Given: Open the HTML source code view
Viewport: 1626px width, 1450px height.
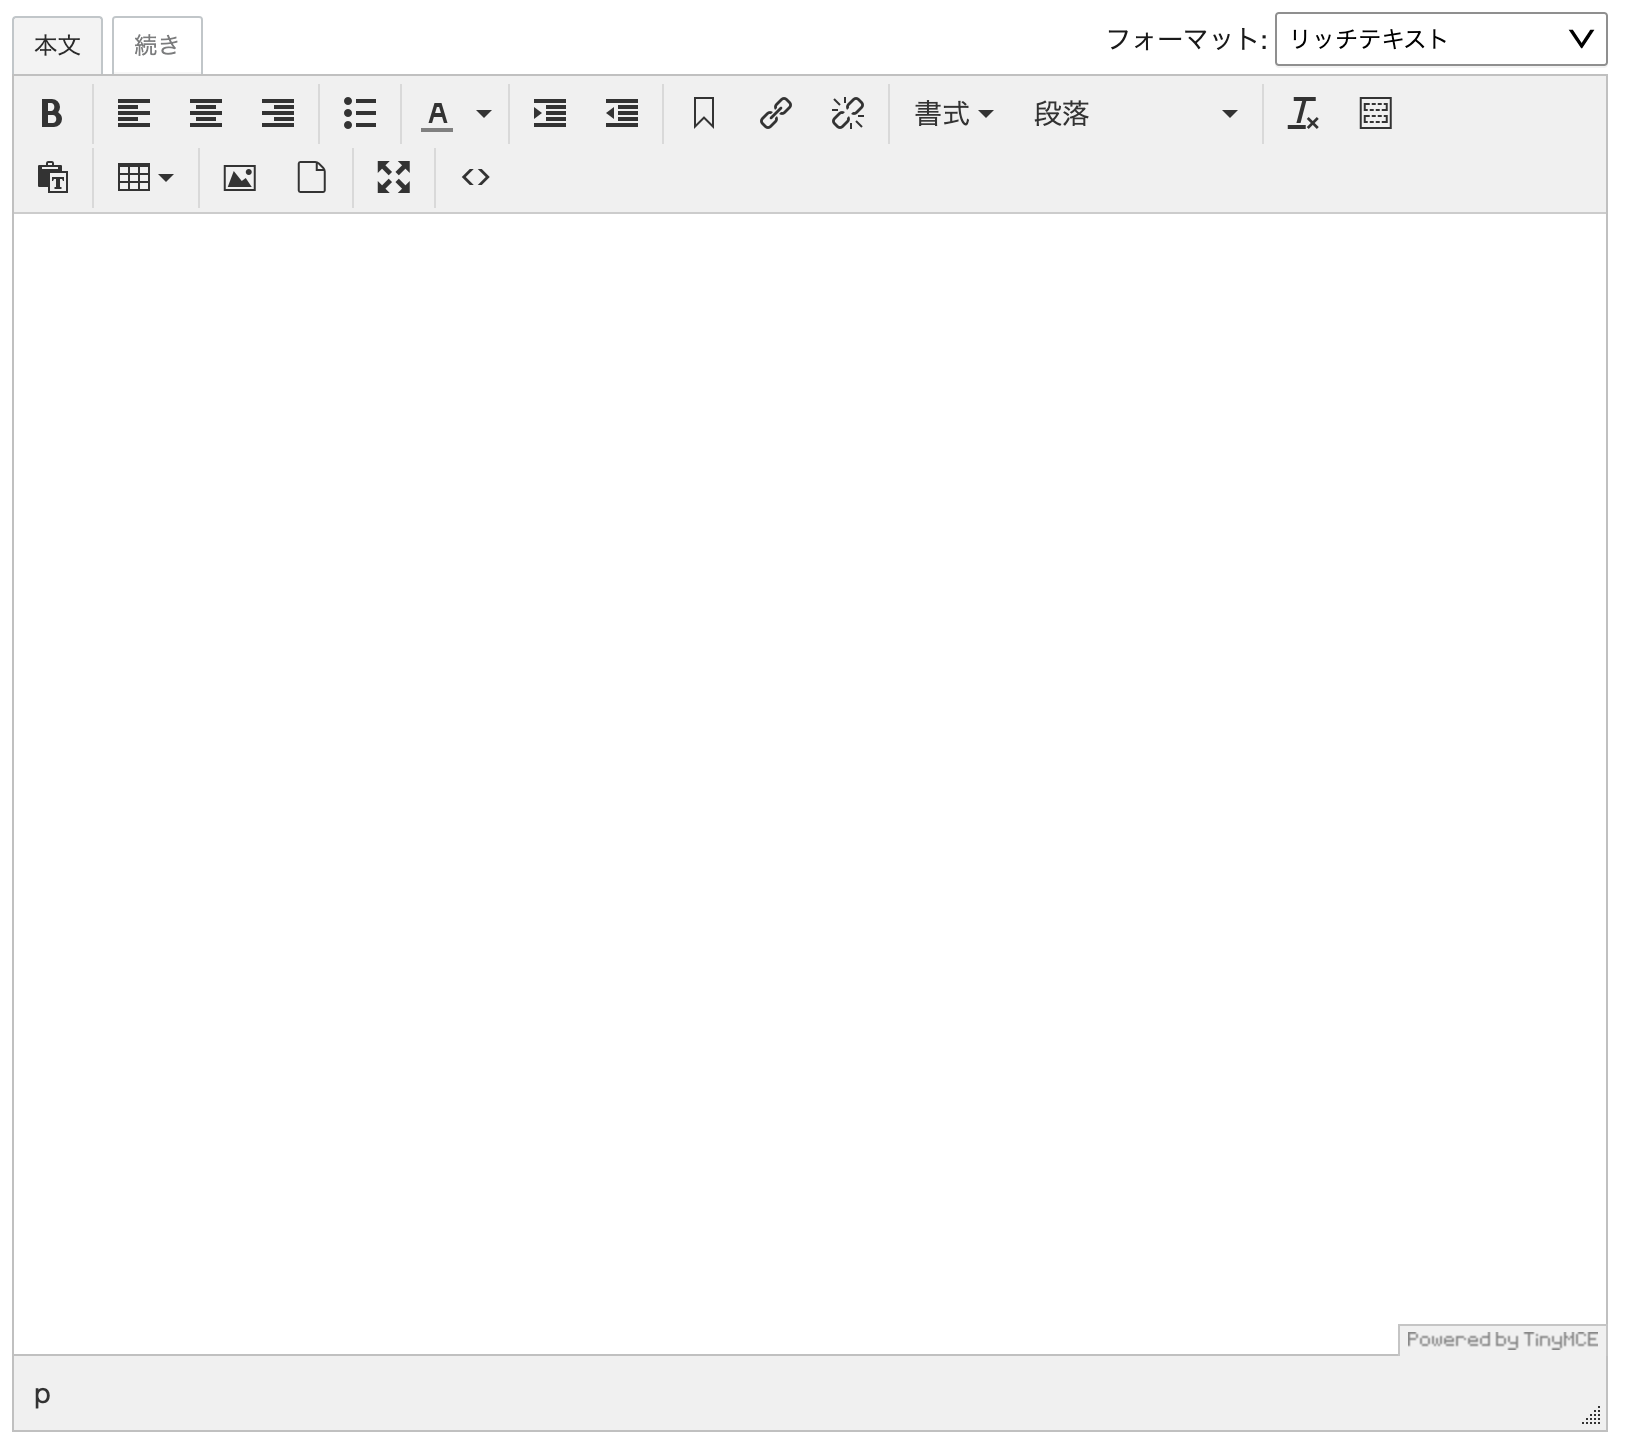Looking at the screenshot, I should (x=476, y=178).
